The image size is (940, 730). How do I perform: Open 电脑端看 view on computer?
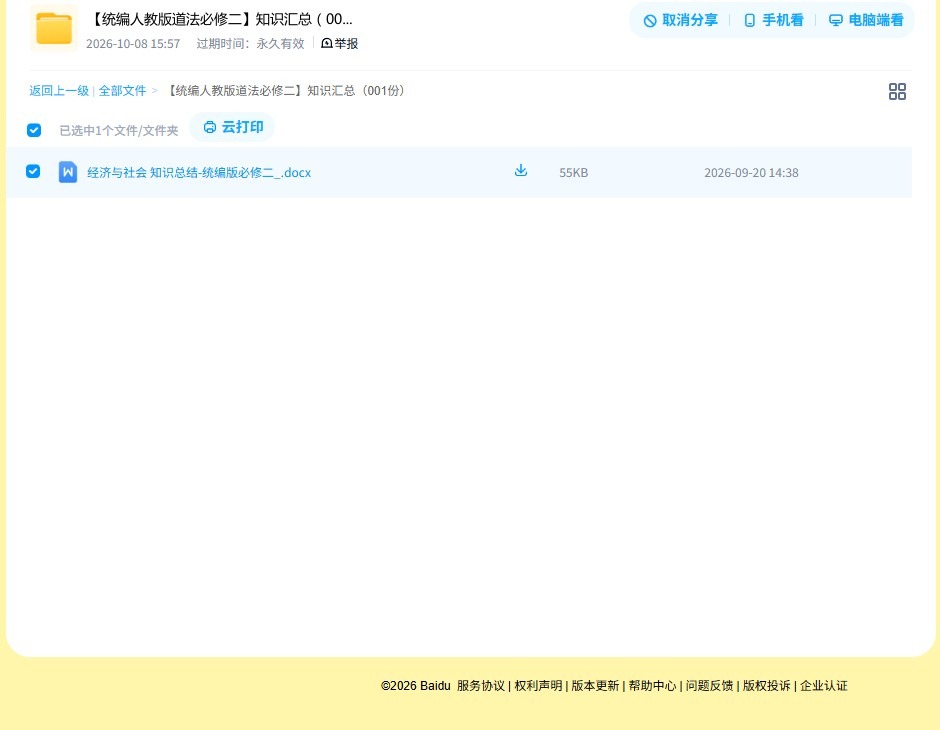[866, 20]
